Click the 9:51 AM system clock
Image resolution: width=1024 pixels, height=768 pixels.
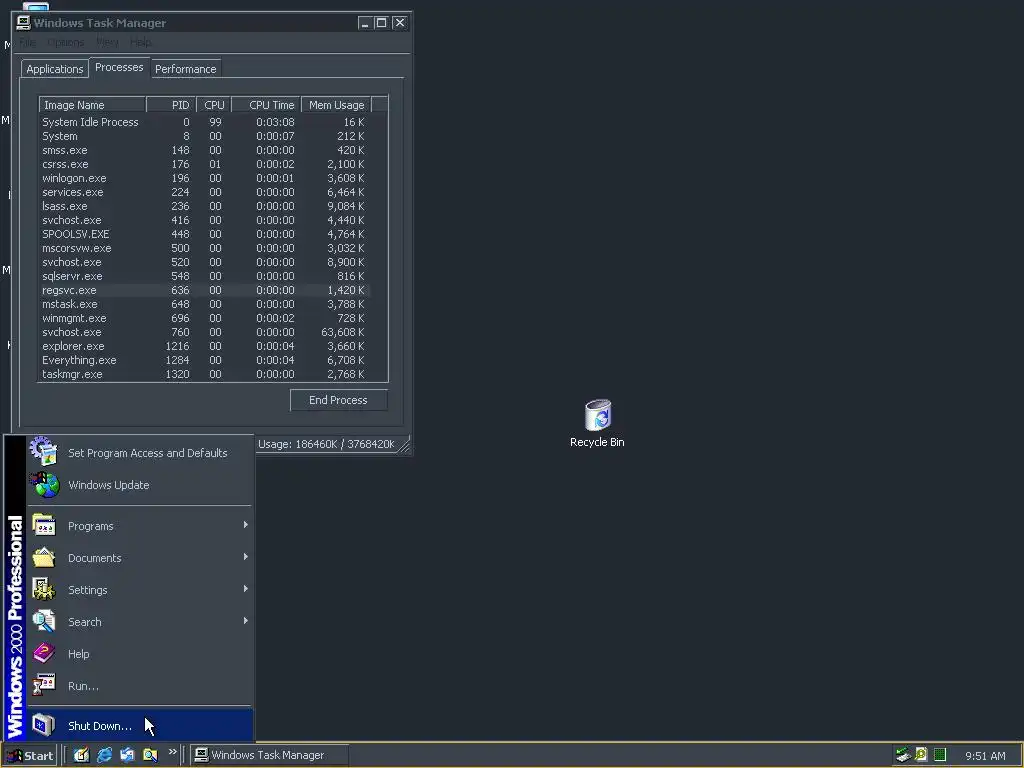[x=985, y=756]
